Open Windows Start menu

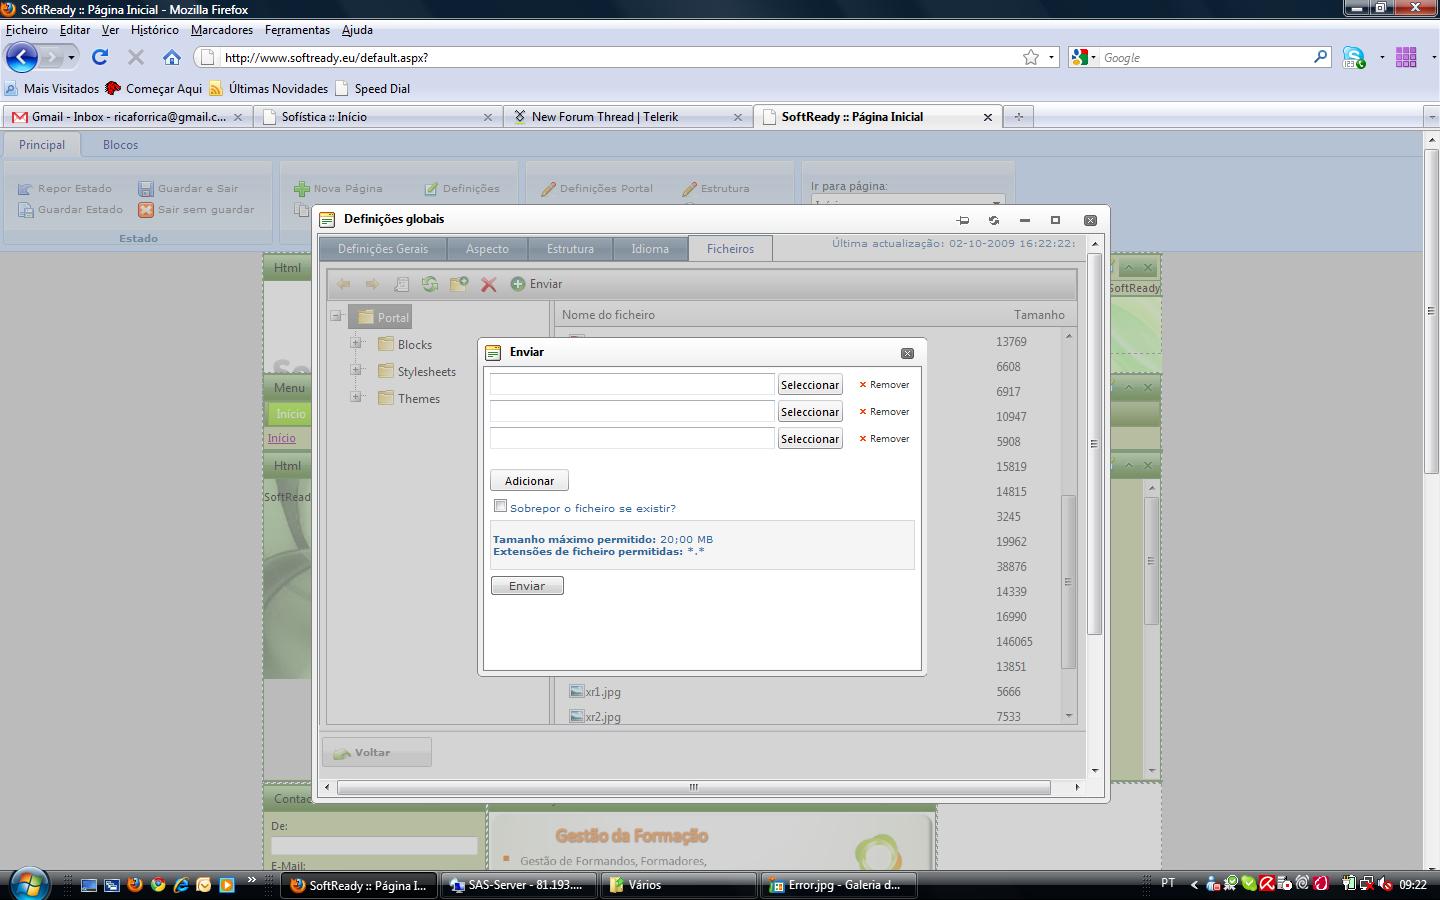point(28,884)
